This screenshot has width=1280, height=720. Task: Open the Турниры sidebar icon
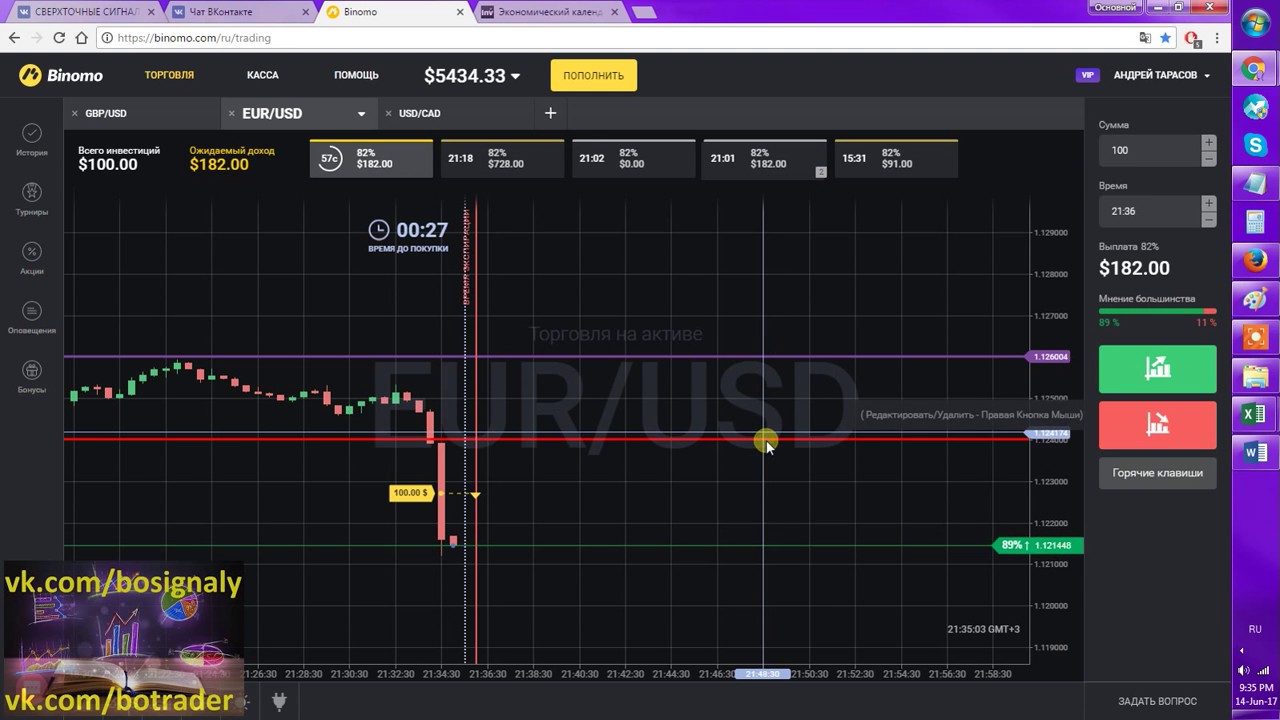(x=32, y=192)
